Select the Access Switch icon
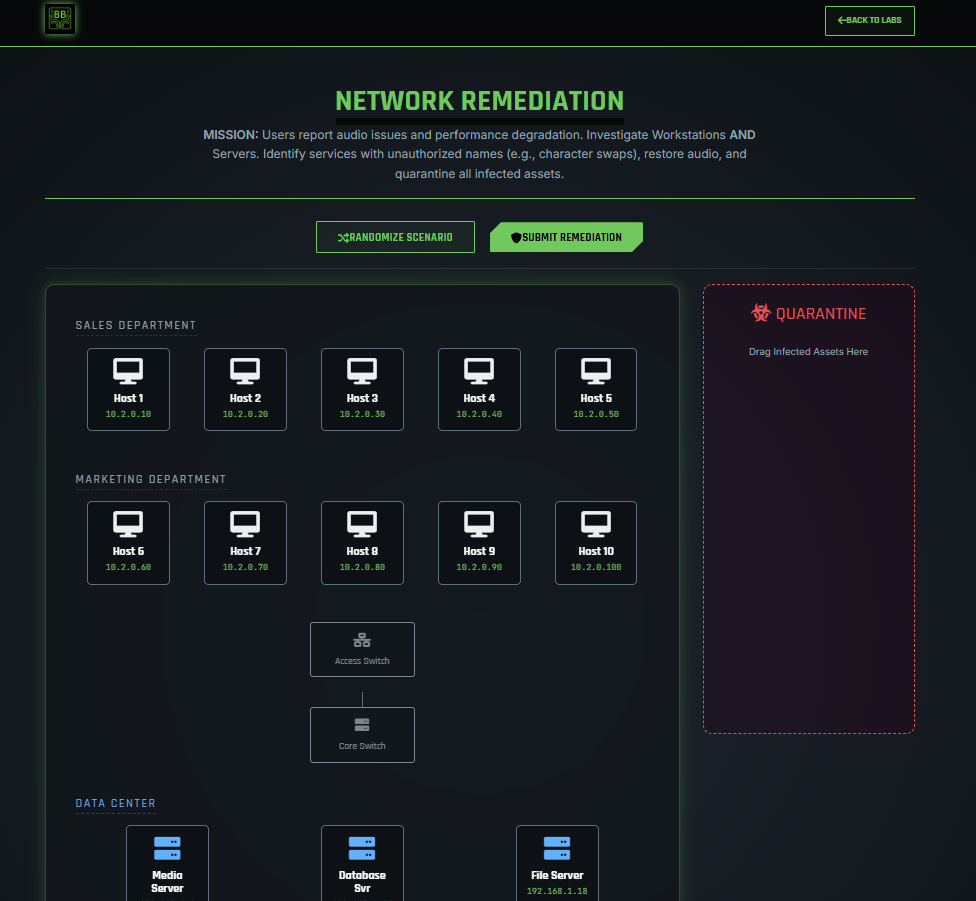The width and height of the screenshot is (976, 901). point(362,649)
